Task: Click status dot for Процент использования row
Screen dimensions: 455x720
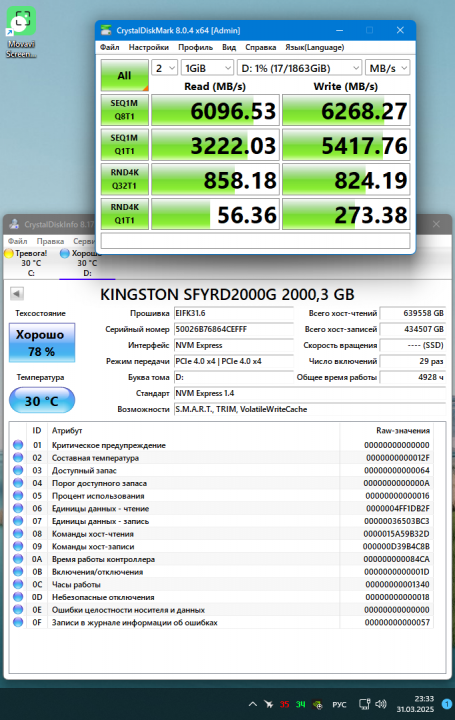Action: [x=18, y=496]
